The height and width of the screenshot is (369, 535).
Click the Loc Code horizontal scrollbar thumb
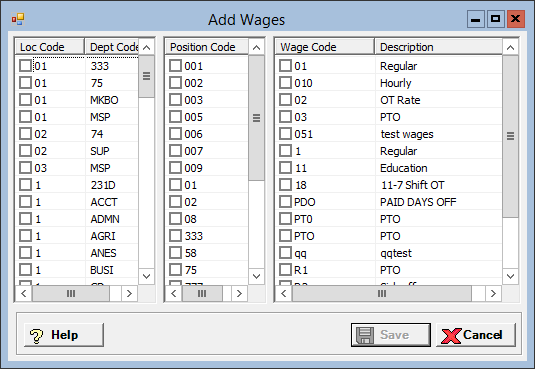click(71, 294)
